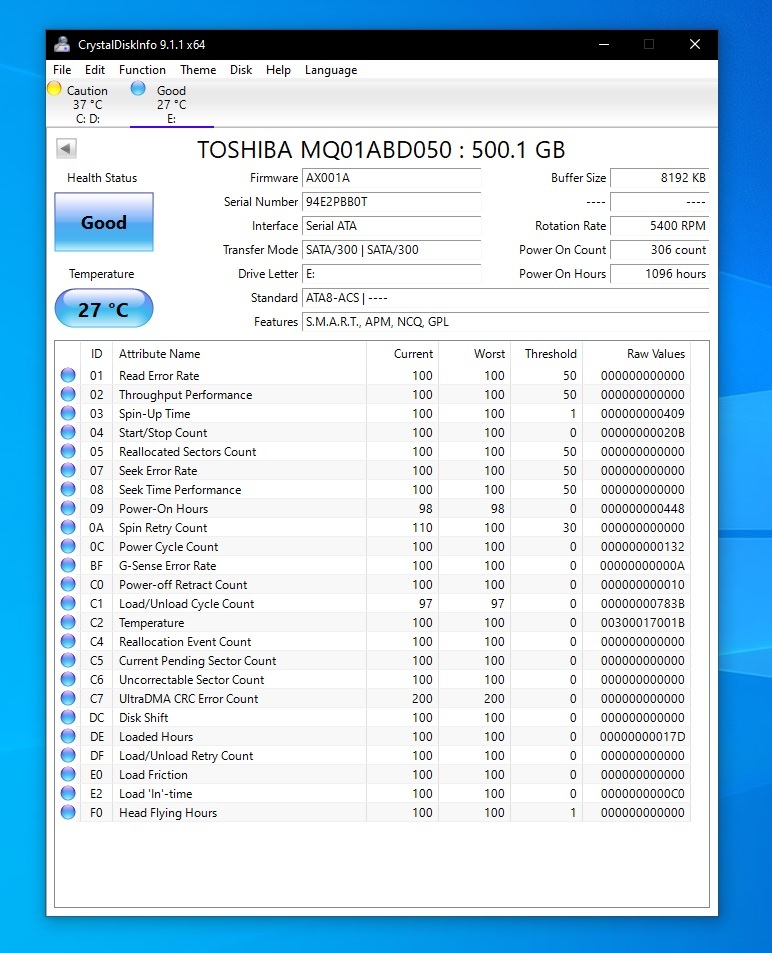Click the previous disk arrow button
This screenshot has width=772, height=953.
click(x=66, y=148)
